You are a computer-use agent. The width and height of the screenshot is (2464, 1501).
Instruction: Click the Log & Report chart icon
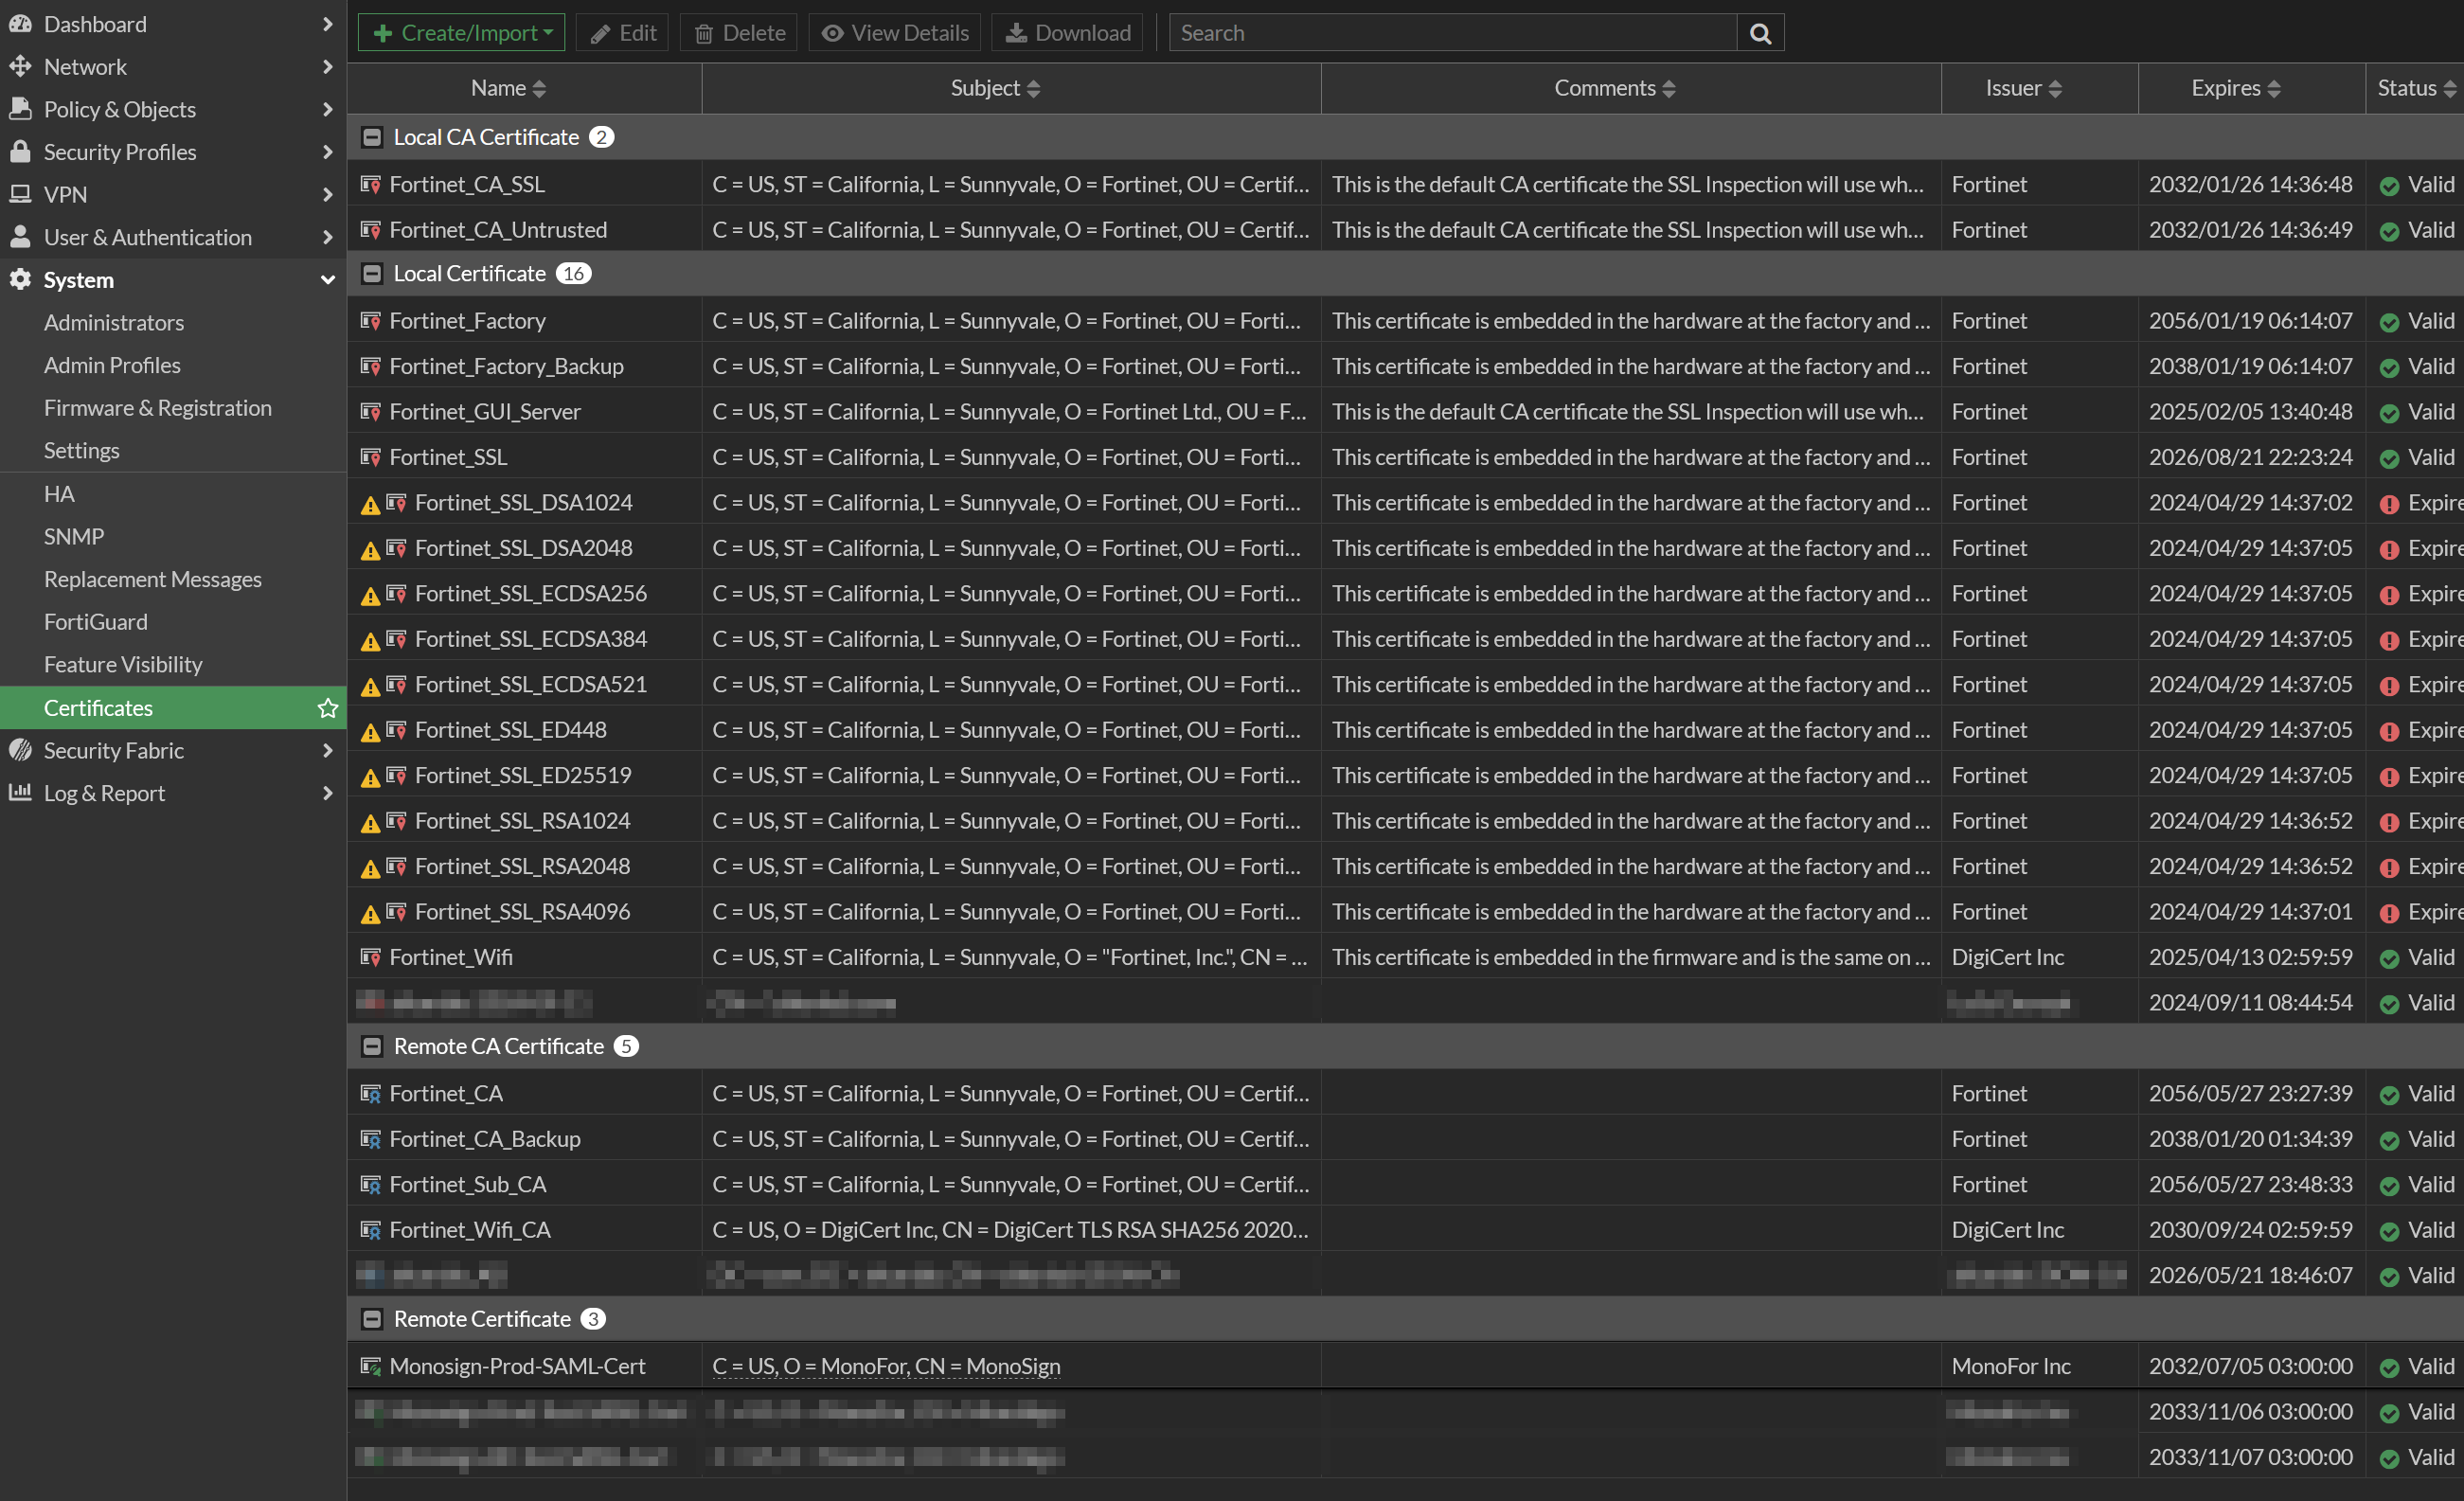20,793
